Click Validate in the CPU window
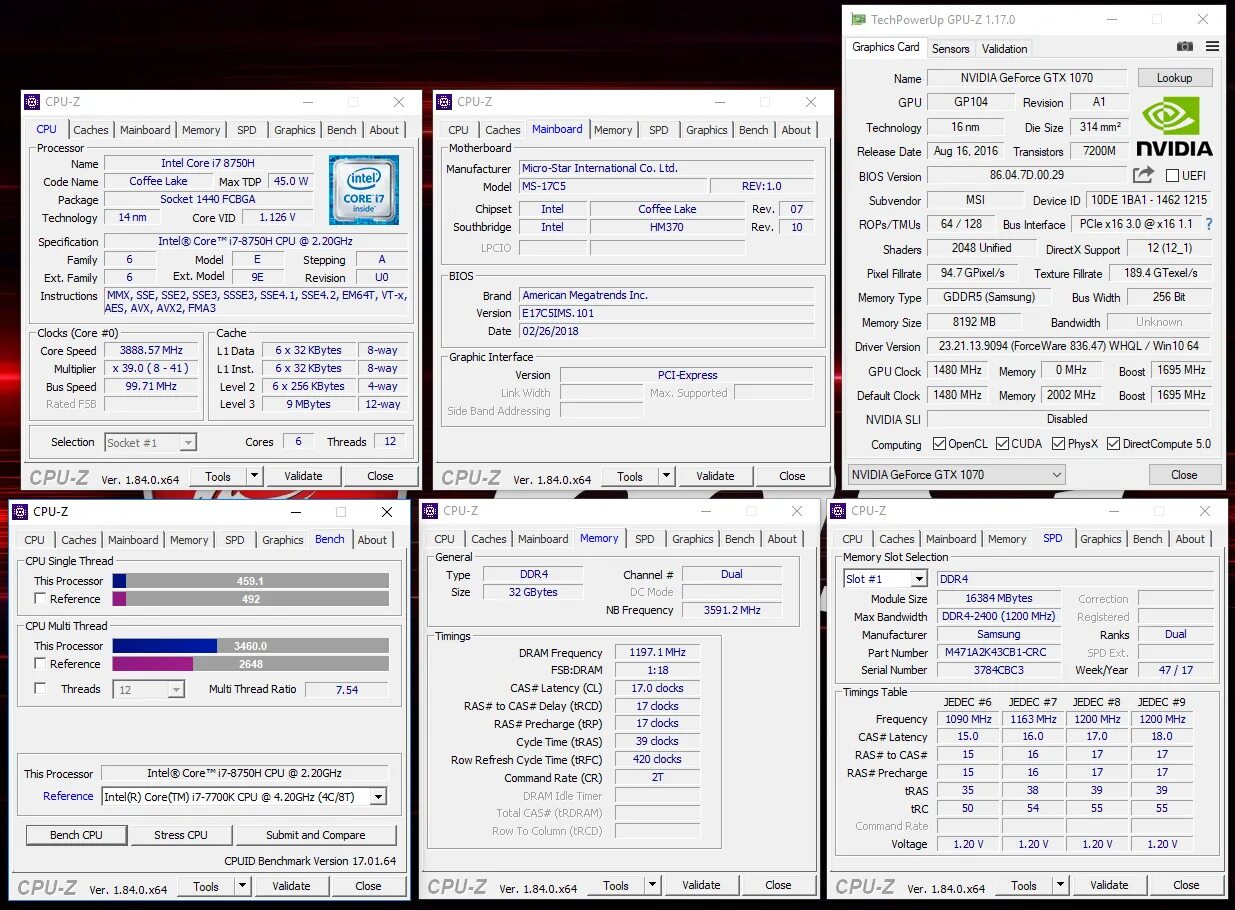Image resolution: width=1235 pixels, height=910 pixels. [303, 476]
